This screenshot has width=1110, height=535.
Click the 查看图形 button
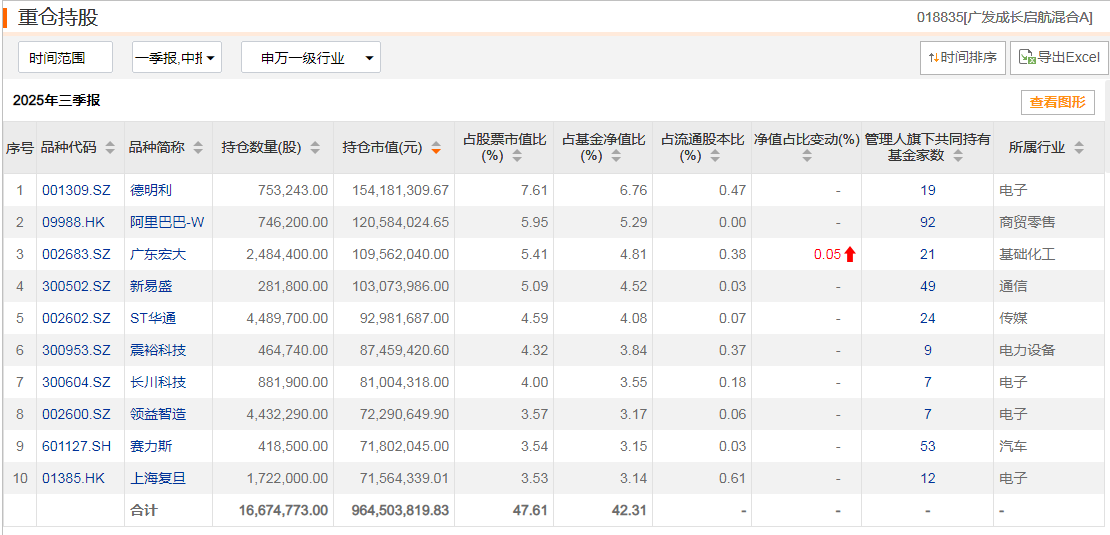coord(1058,103)
